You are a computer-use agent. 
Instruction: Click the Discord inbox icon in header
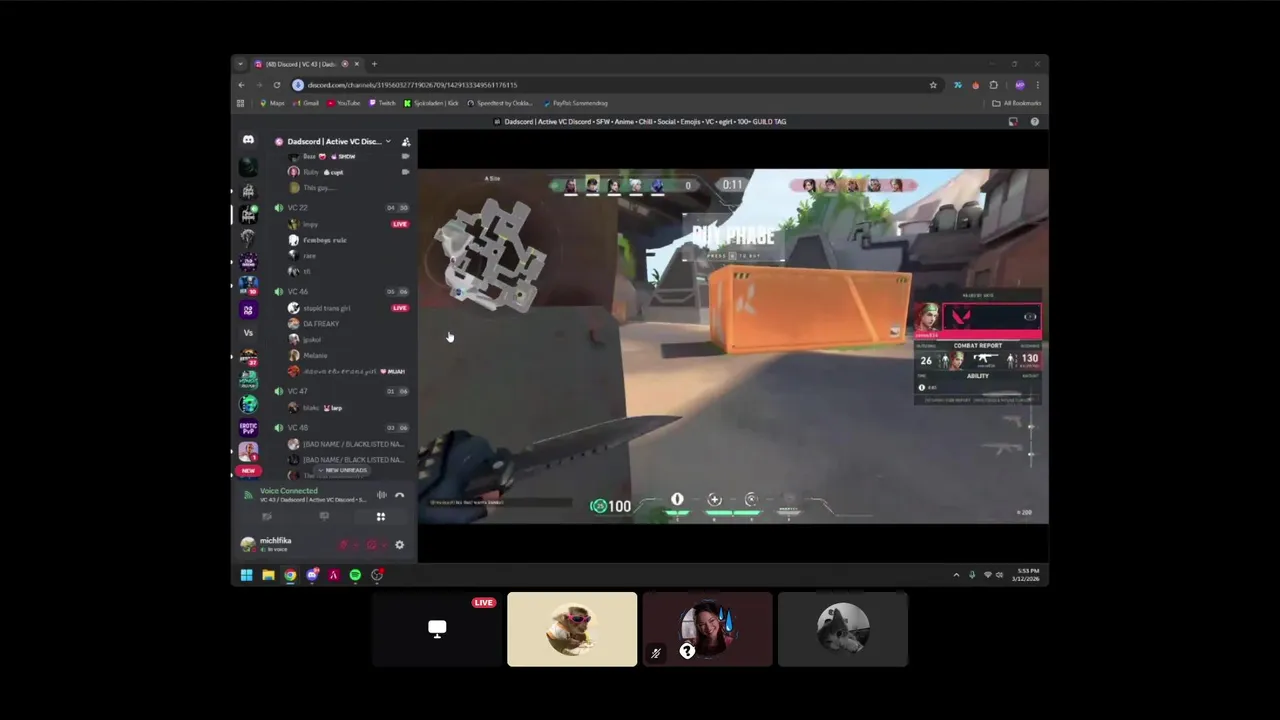(1013, 122)
